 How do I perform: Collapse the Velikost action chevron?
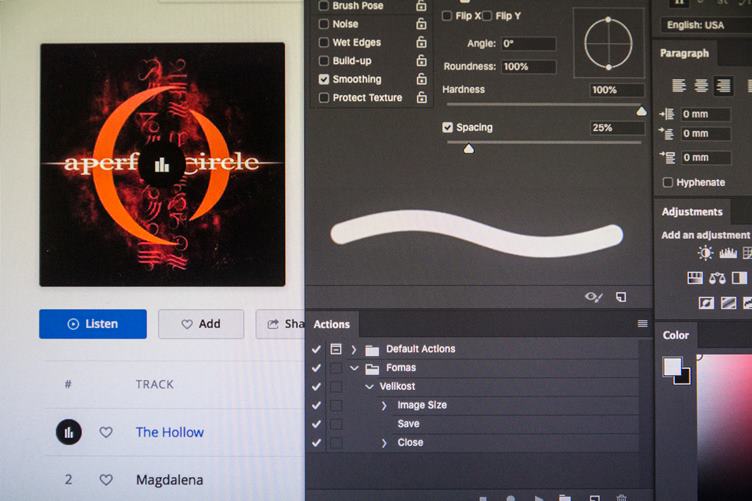coord(369,386)
